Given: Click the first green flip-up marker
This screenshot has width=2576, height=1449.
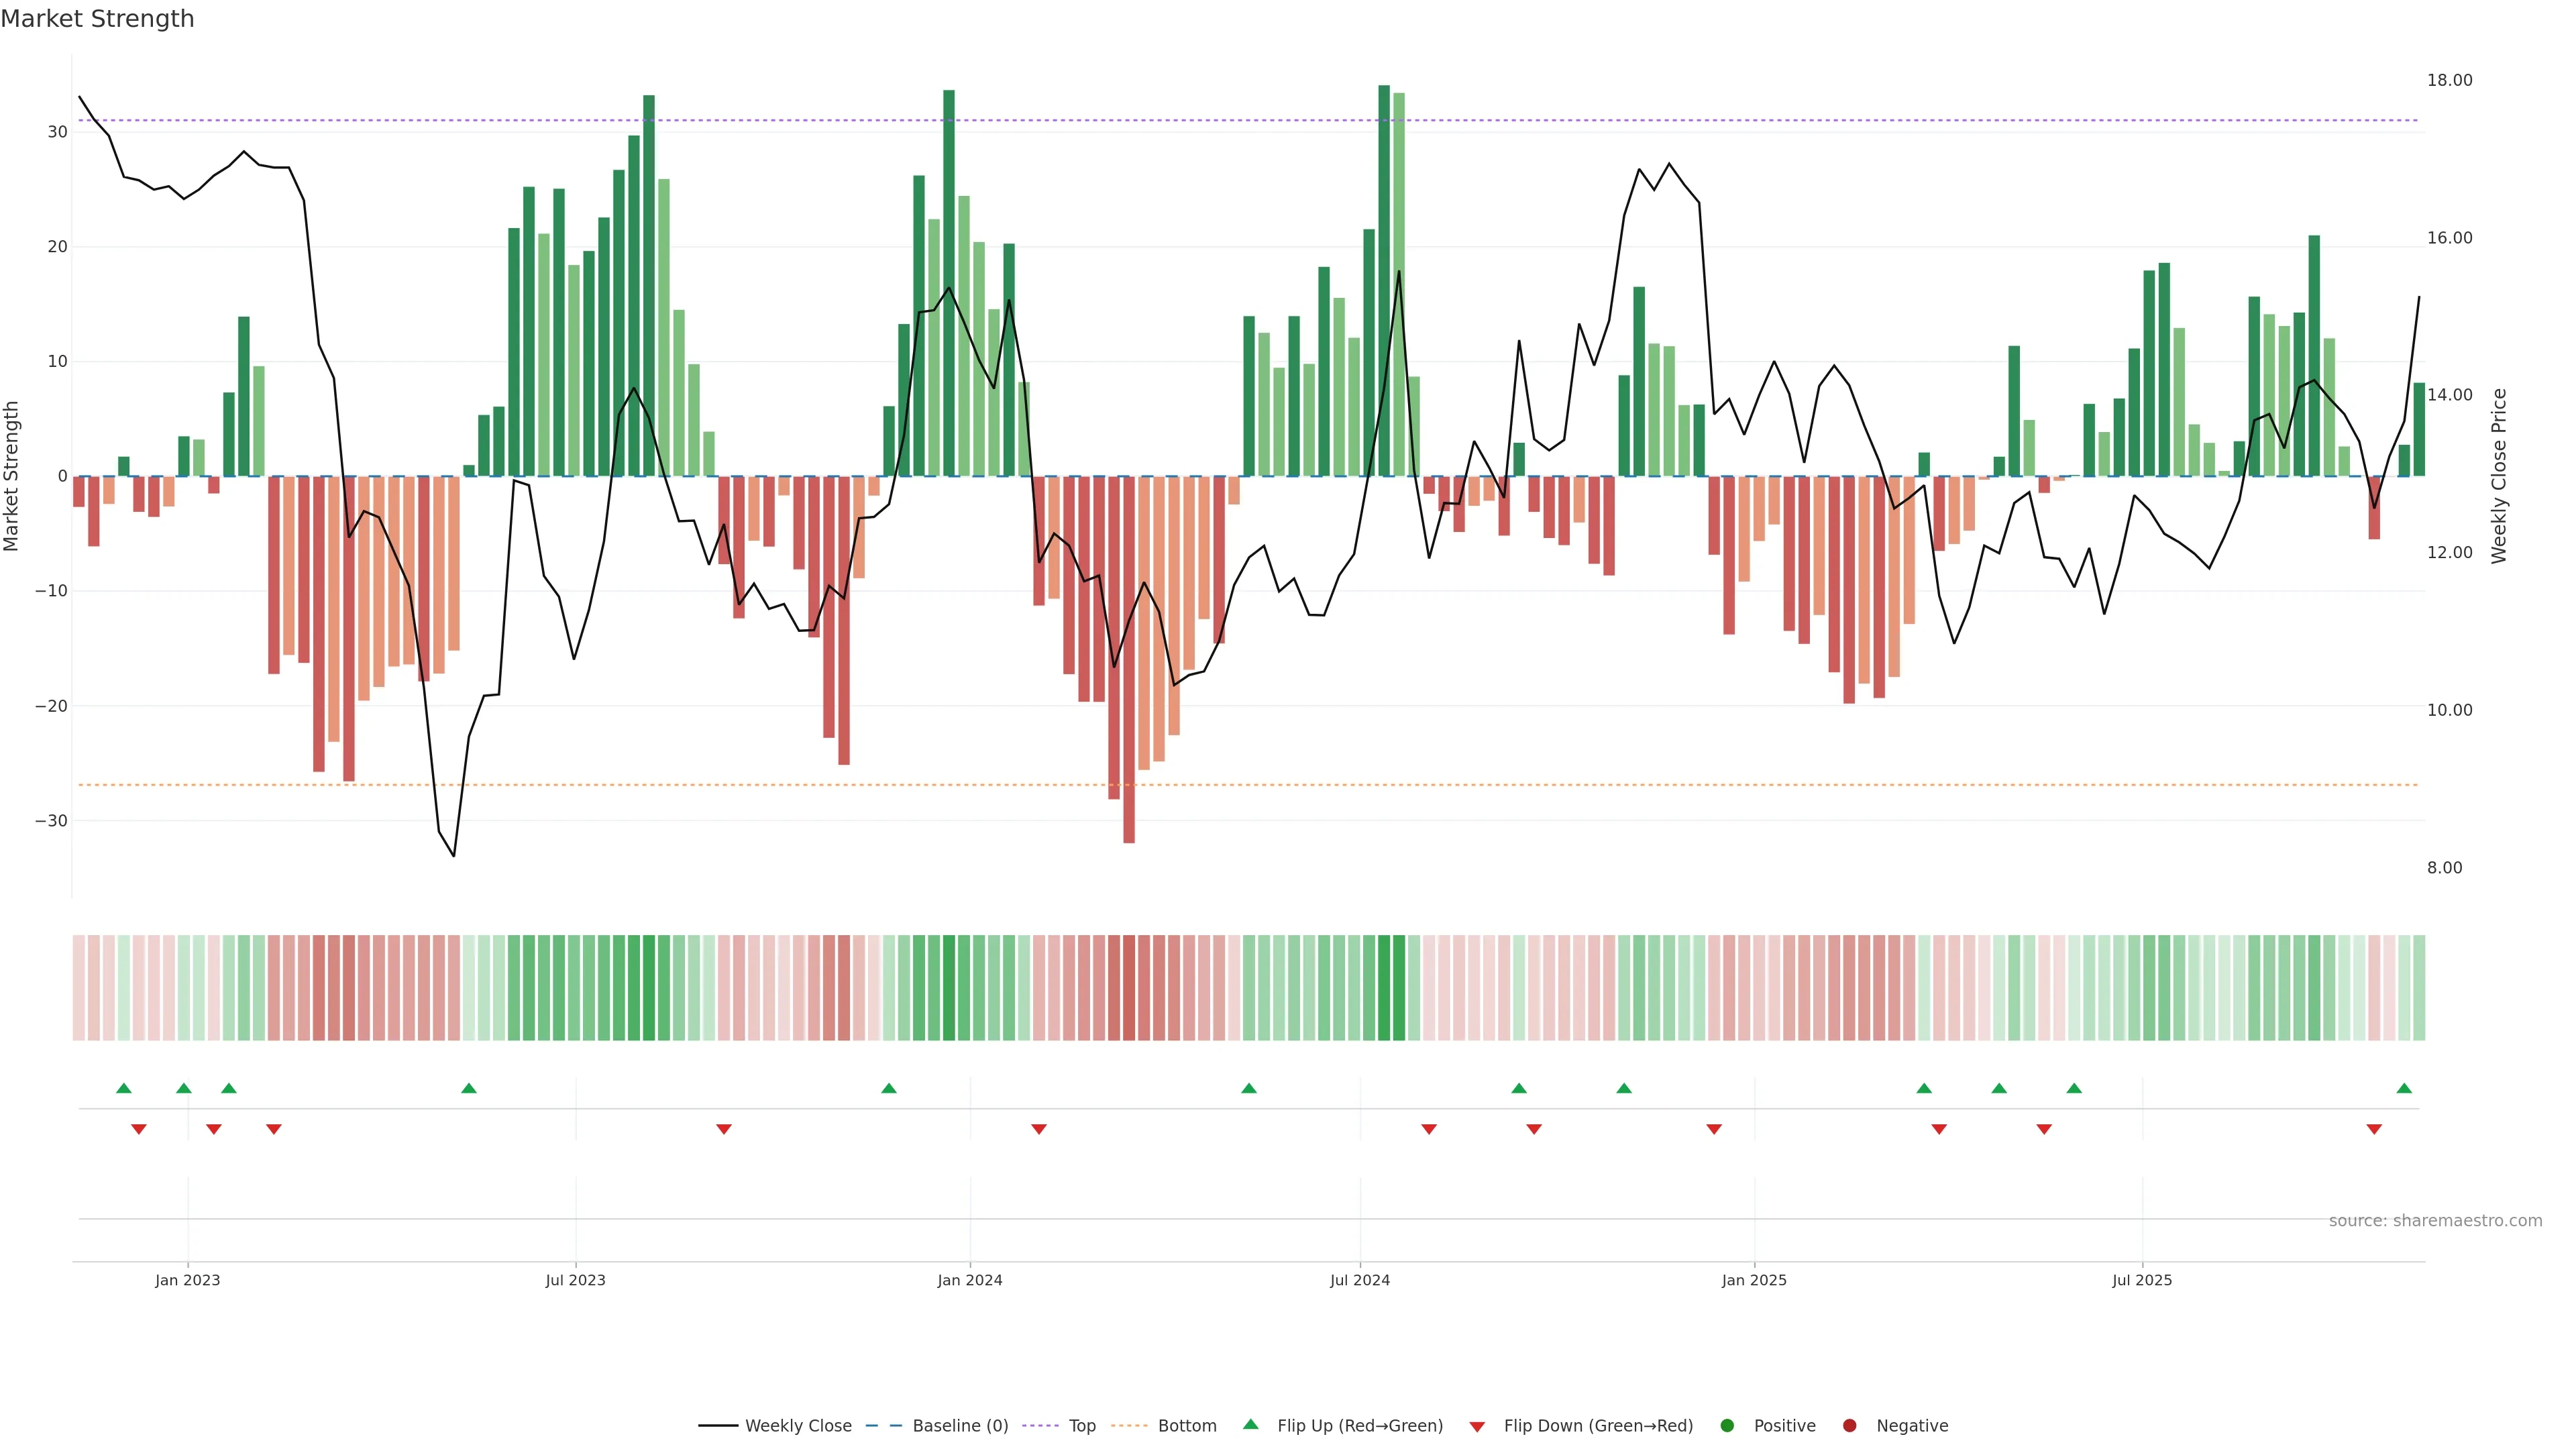Looking at the screenshot, I should pos(124,1088).
